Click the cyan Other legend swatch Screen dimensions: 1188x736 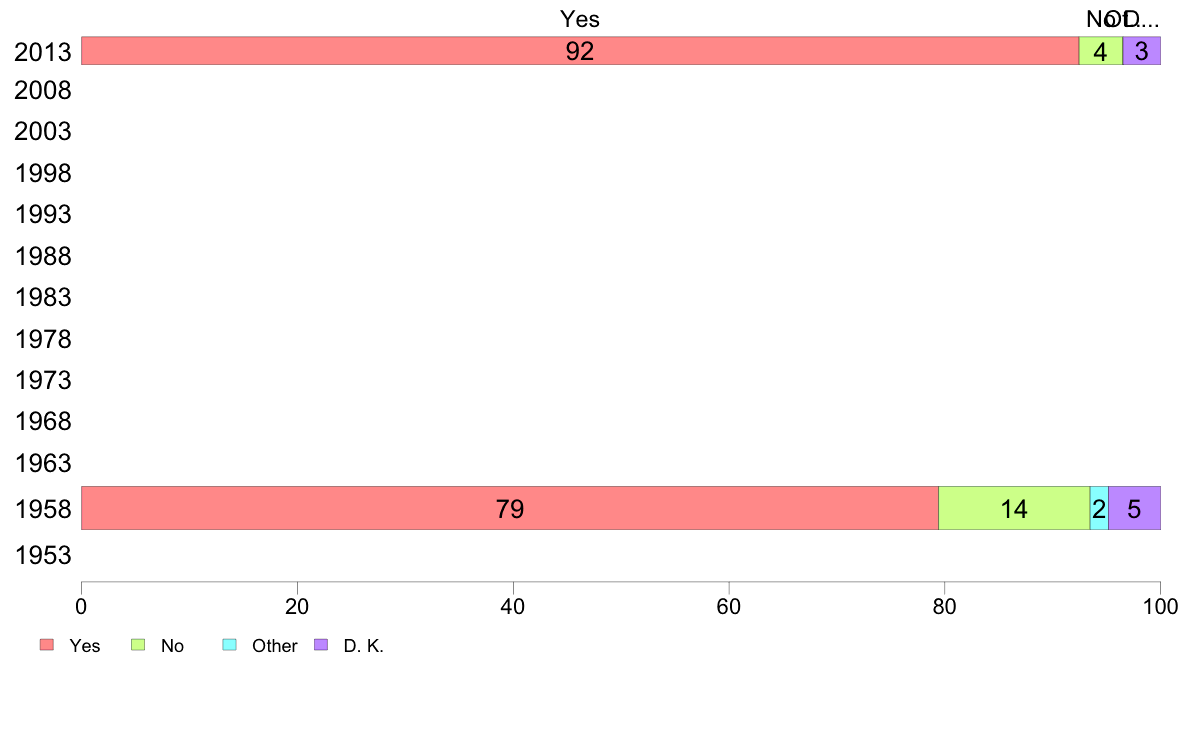point(230,644)
